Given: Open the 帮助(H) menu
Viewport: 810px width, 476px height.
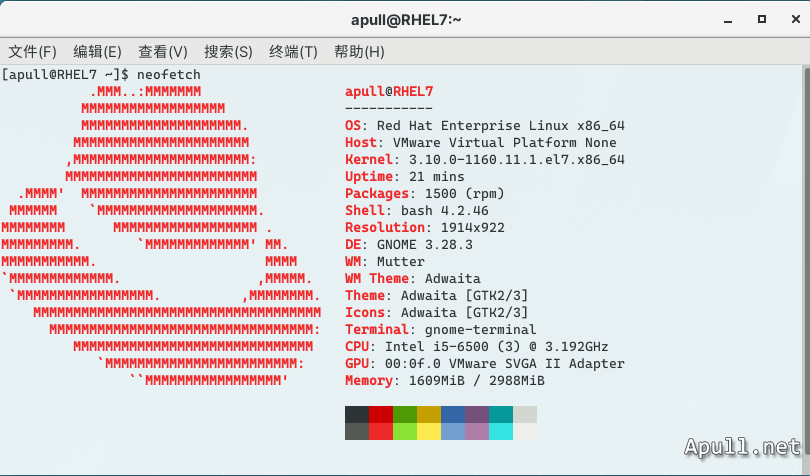Looking at the screenshot, I should click(x=359, y=52).
